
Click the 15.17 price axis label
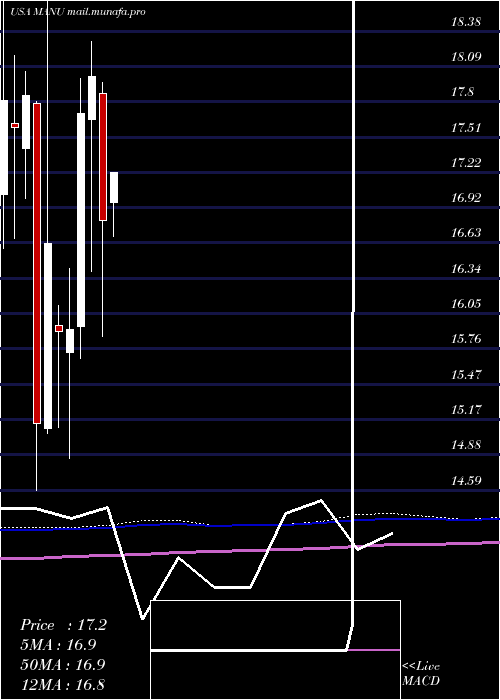point(466,409)
